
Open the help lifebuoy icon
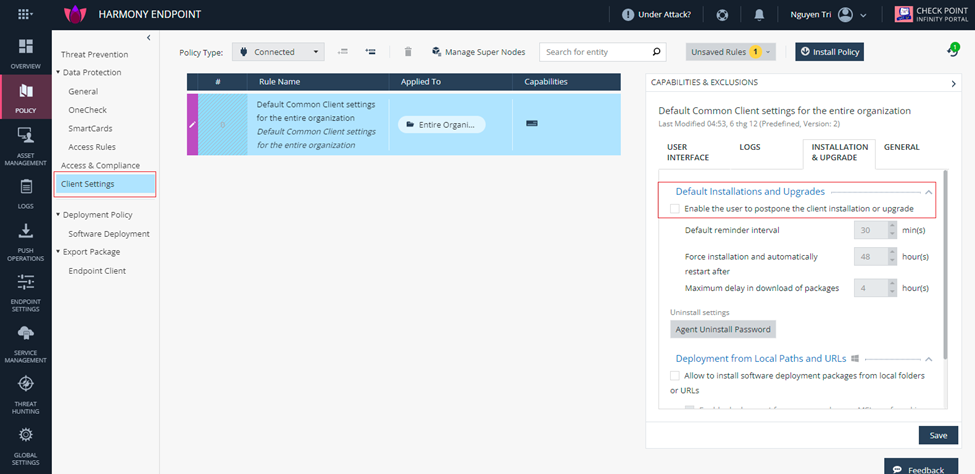coord(722,14)
